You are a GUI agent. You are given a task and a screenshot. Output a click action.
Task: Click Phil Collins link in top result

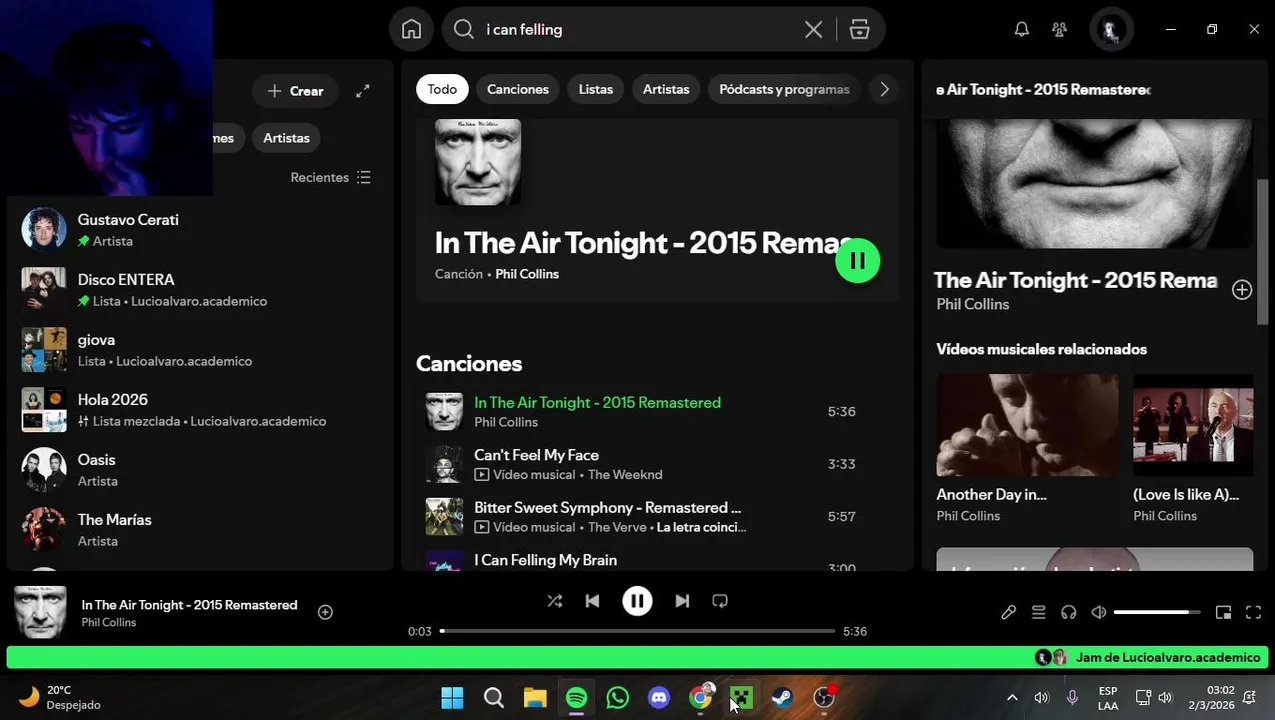click(527, 274)
